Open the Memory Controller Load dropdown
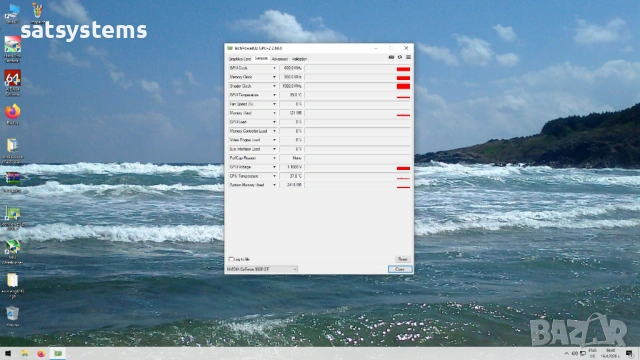 click(x=274, y=131)
